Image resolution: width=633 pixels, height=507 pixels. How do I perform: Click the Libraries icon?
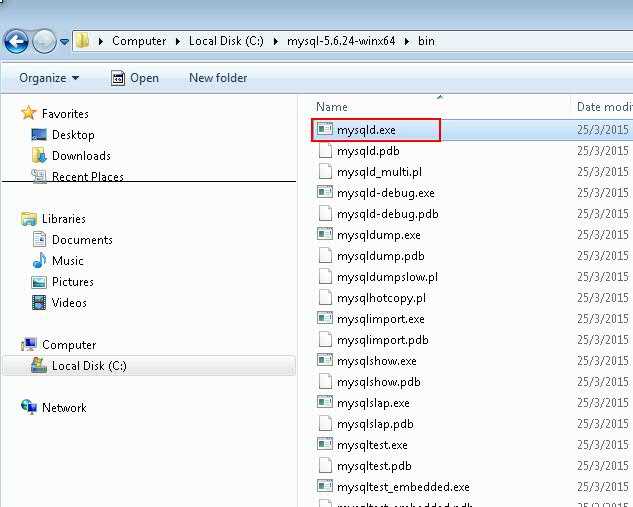click(29, 219)
